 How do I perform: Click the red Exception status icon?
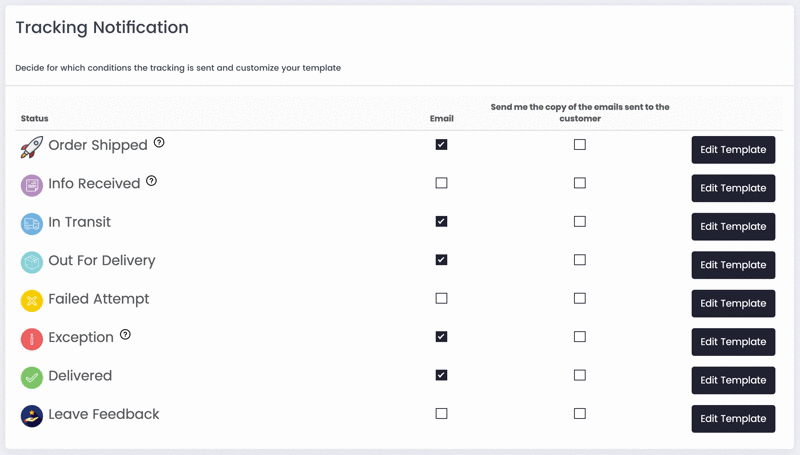(32, 339)
